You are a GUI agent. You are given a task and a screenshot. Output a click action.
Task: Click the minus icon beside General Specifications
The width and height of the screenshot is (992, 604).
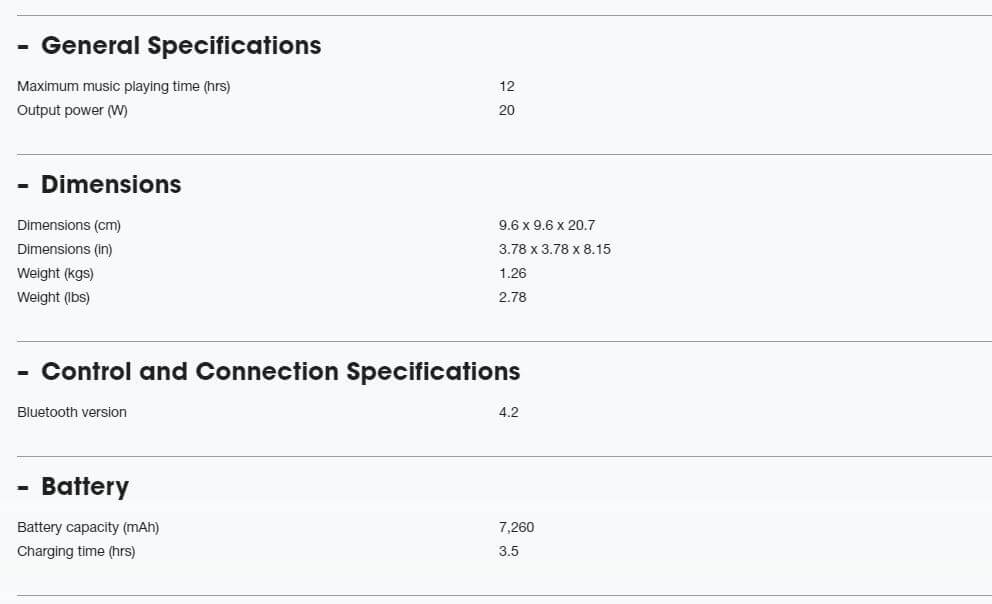coord(22,48)
